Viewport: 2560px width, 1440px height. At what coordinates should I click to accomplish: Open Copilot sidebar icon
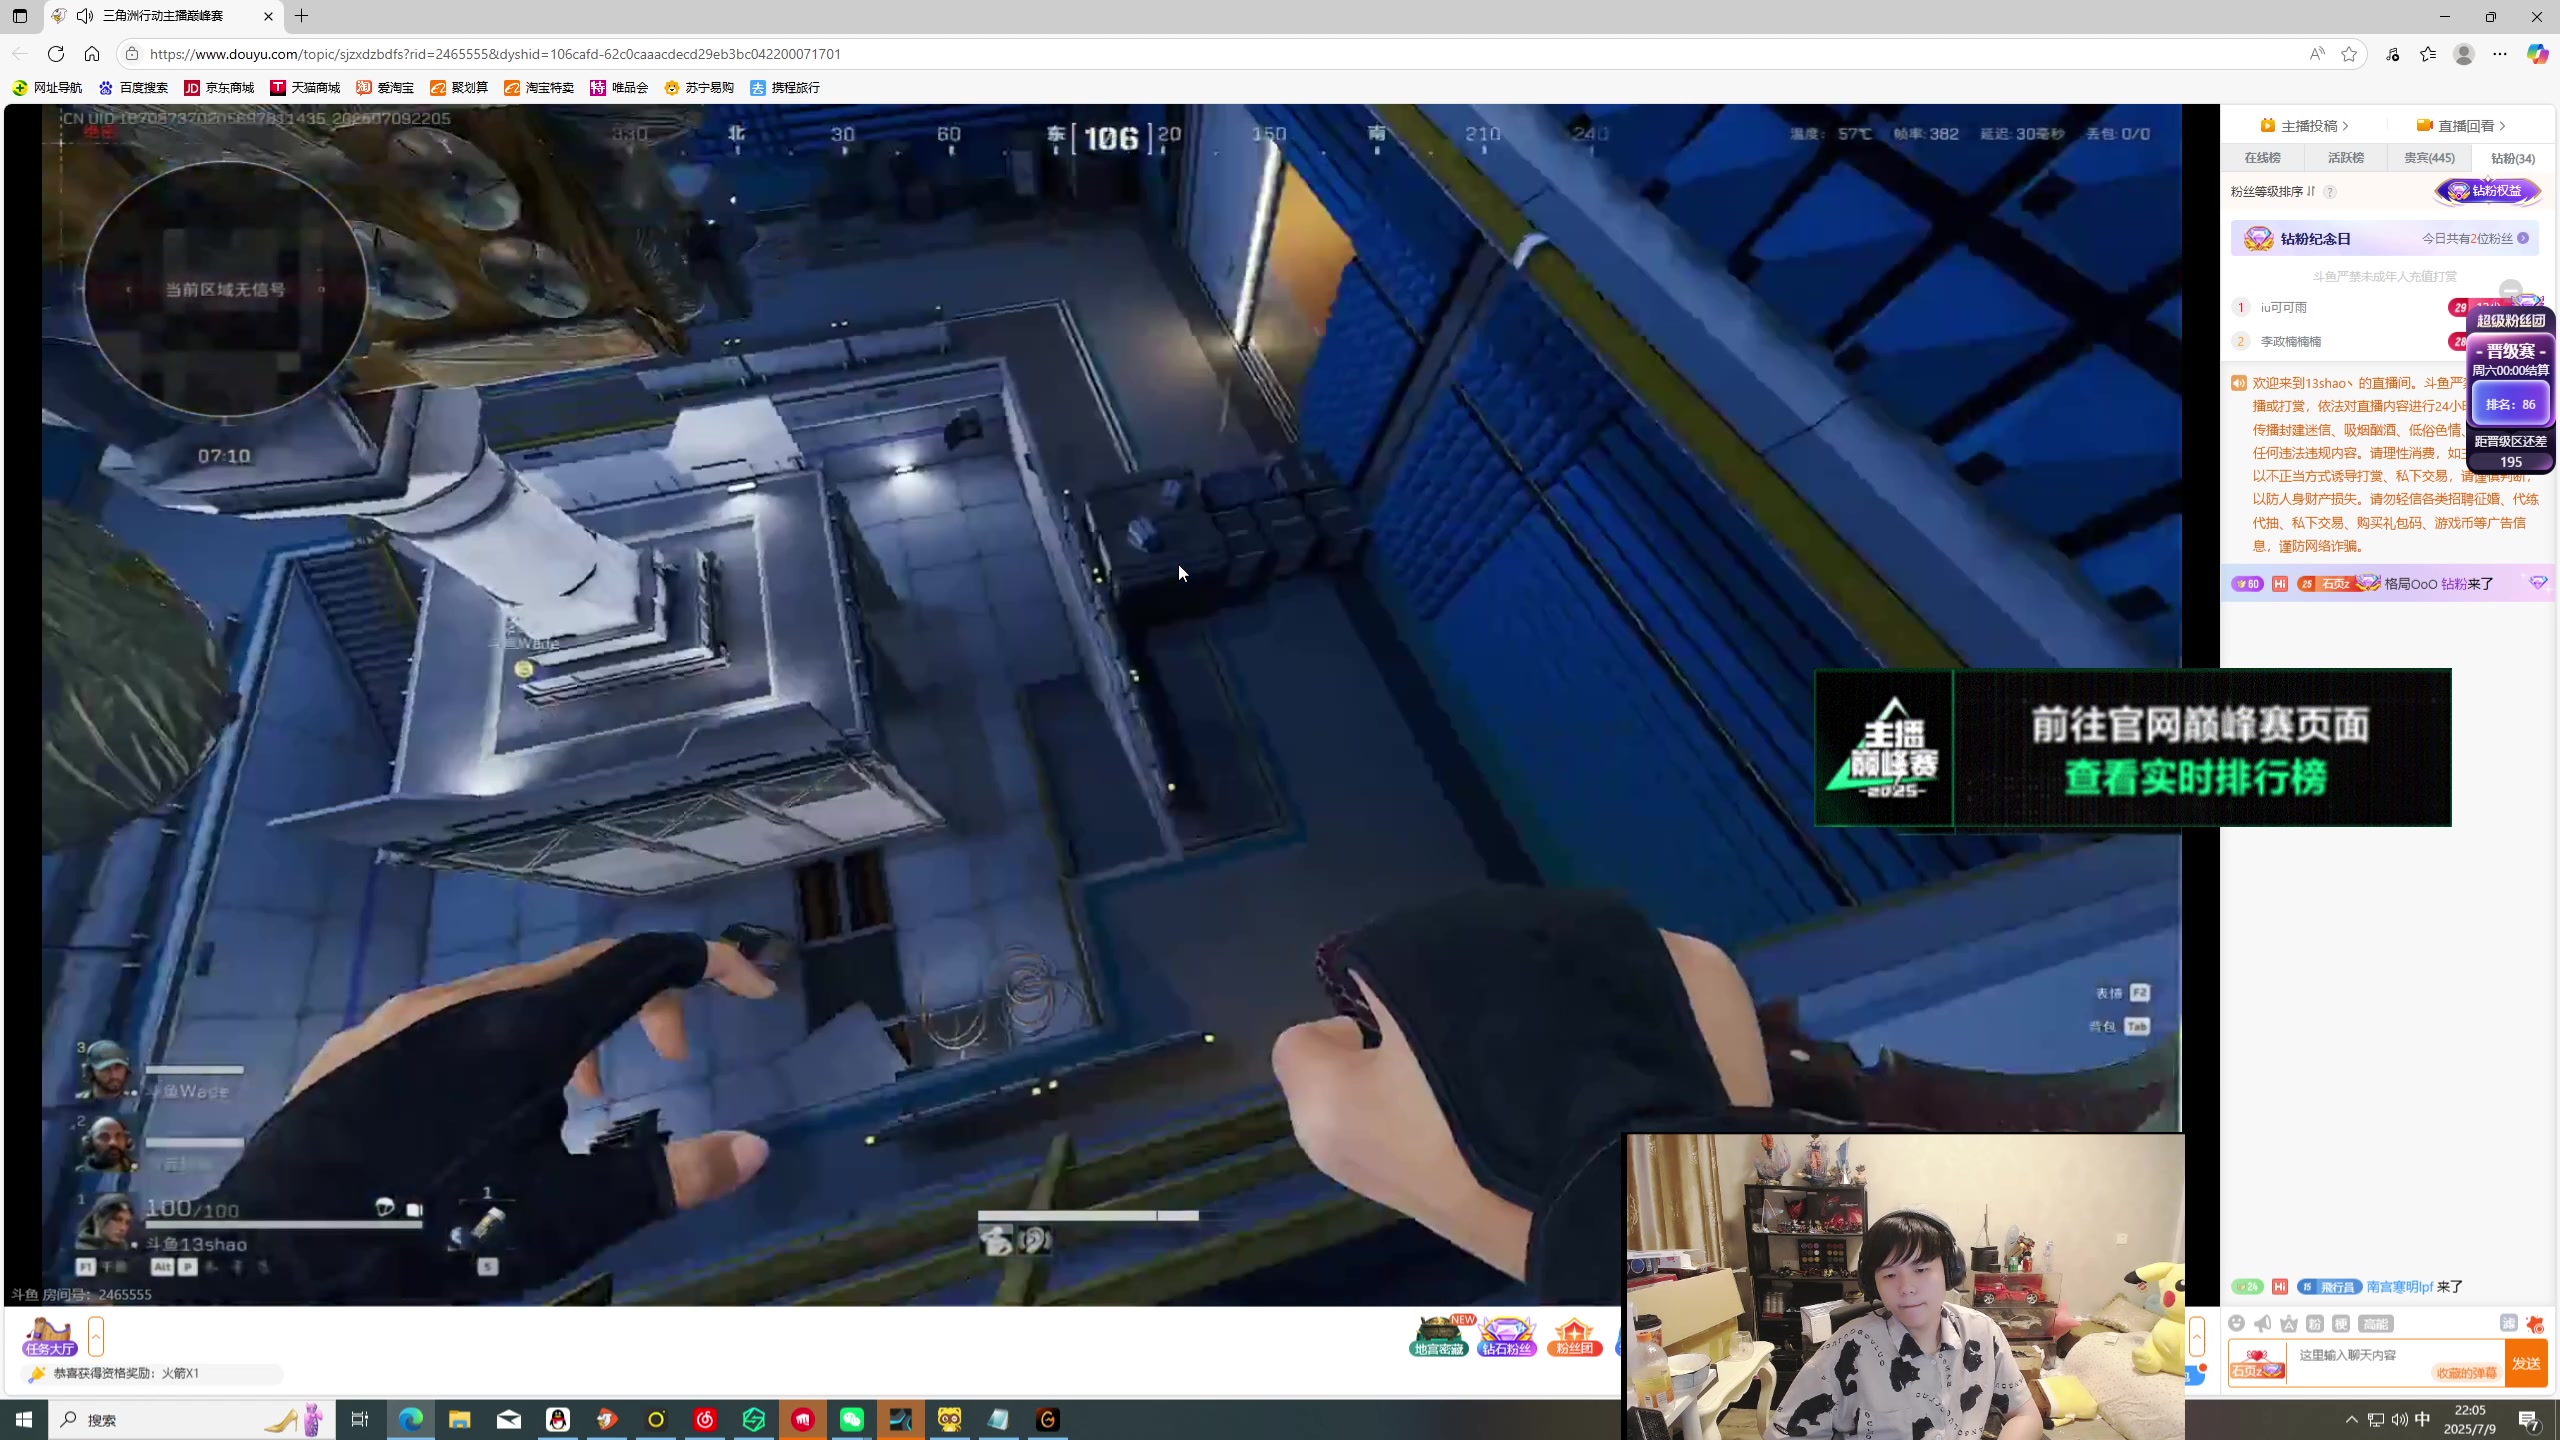(x=2537, y=54)
